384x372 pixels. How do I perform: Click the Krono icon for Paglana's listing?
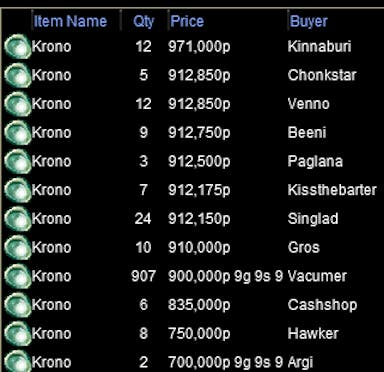click(x=18, y=161)
